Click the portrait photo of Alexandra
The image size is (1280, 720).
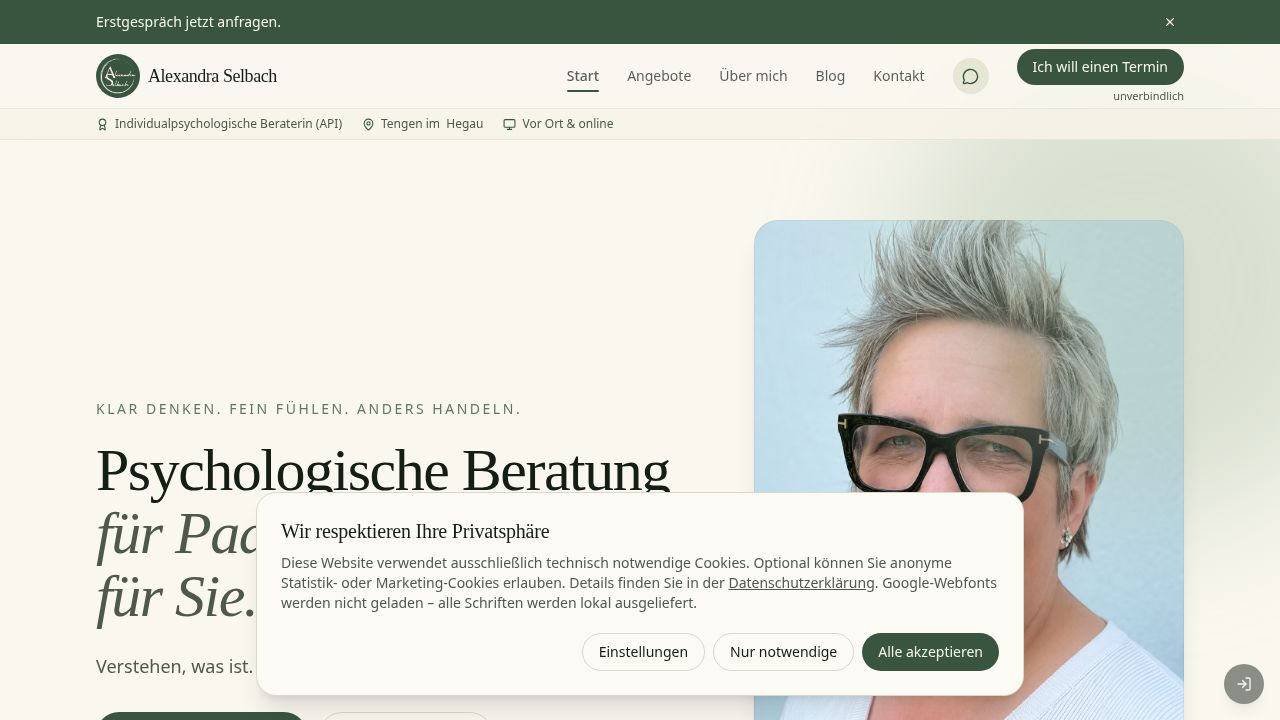969,470
